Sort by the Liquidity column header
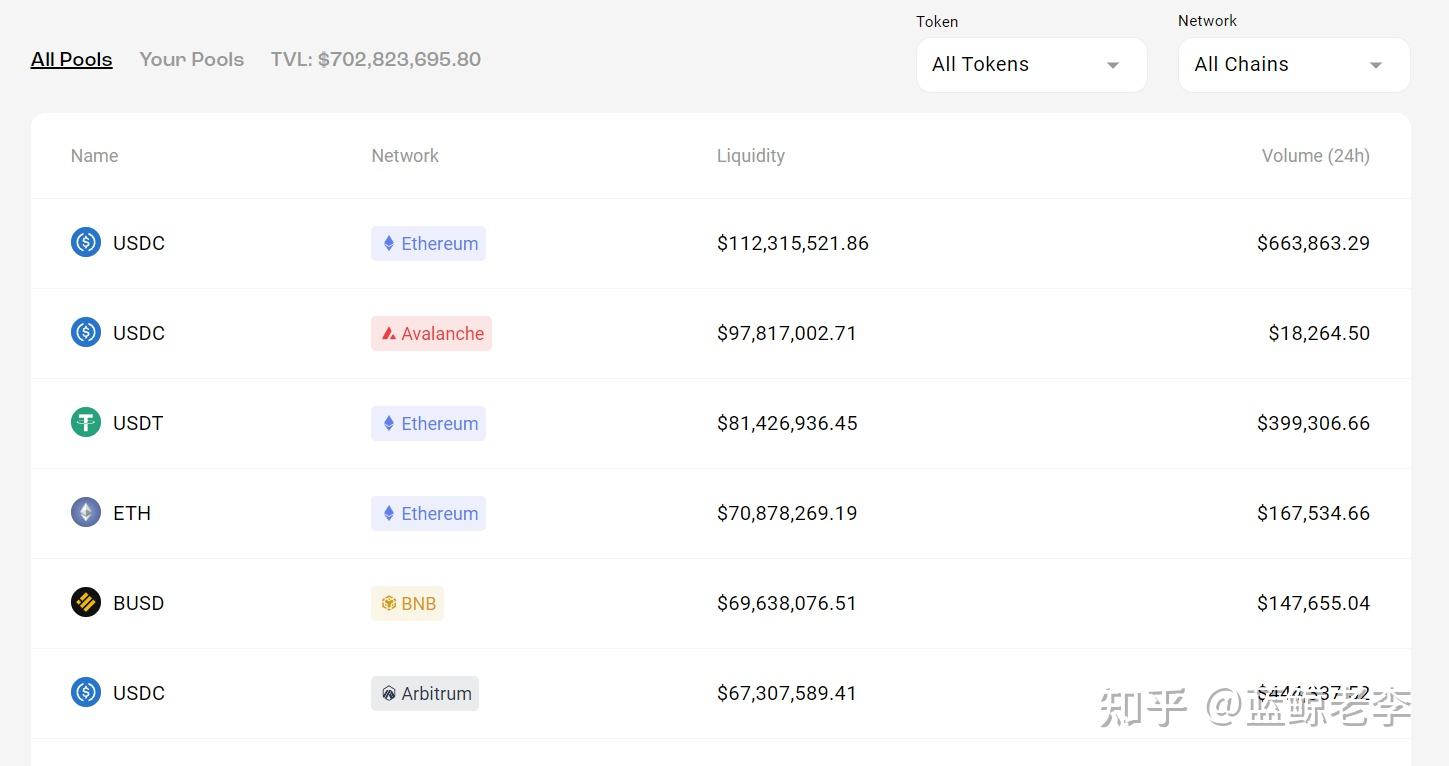The height and width of the screenshot is (766, 1449). 751,156
